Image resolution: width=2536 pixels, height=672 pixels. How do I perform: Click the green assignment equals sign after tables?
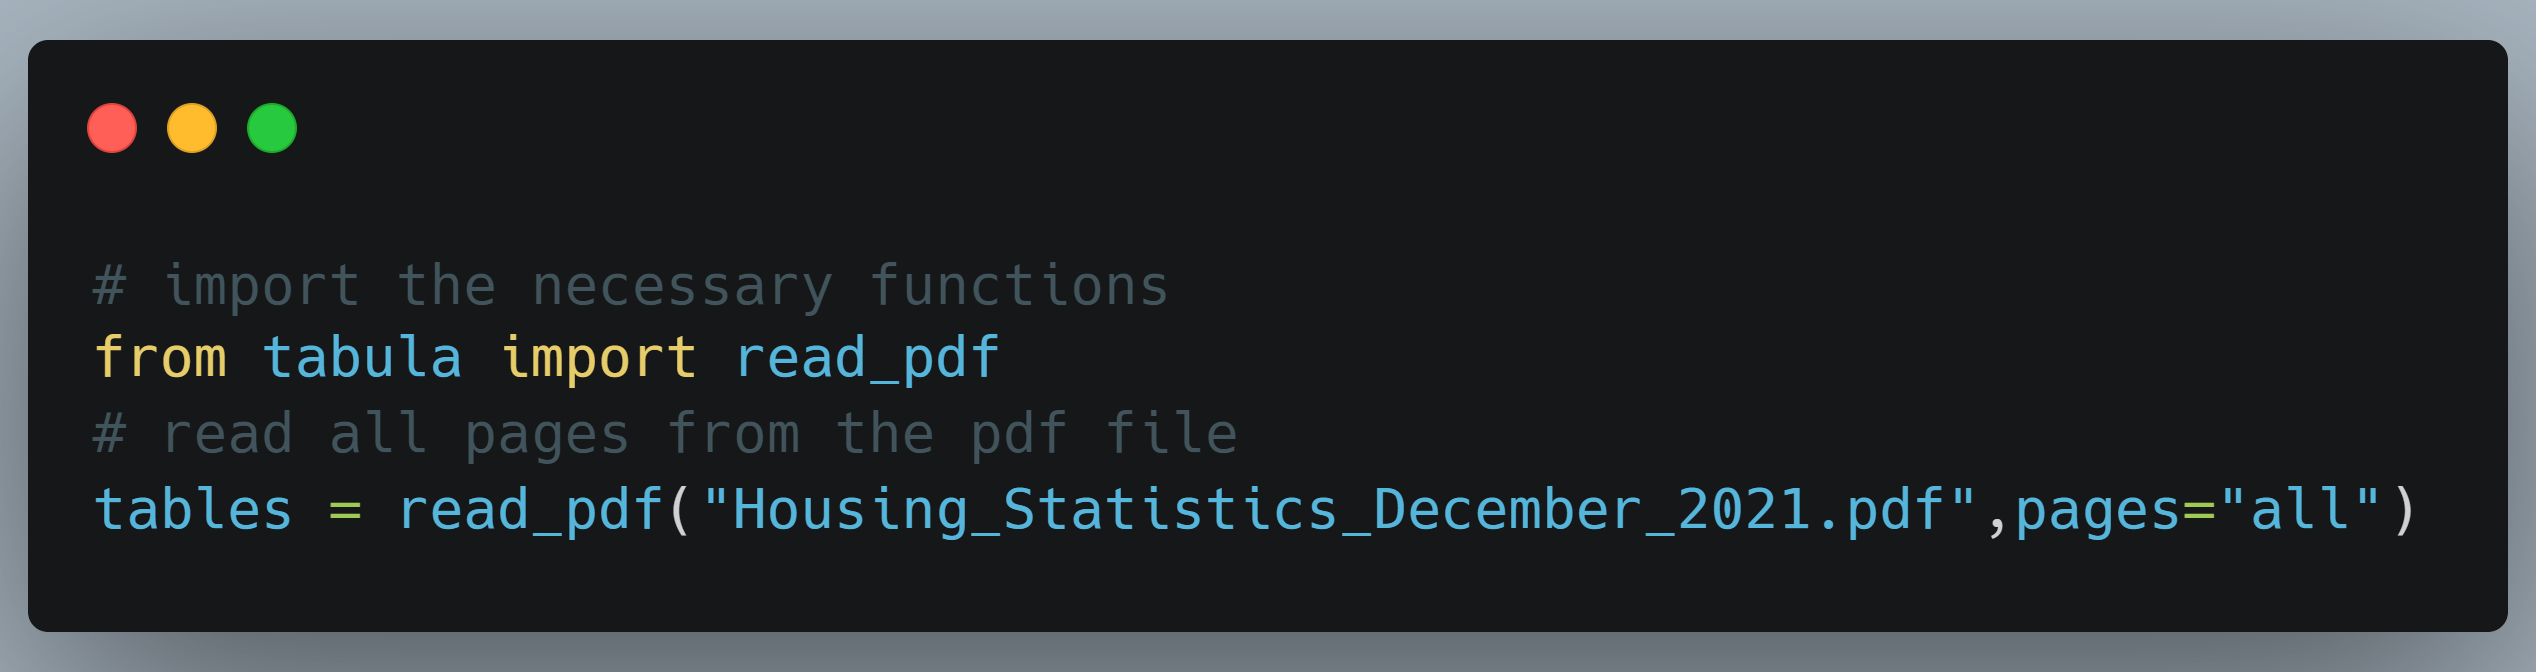tap(345, 510)
